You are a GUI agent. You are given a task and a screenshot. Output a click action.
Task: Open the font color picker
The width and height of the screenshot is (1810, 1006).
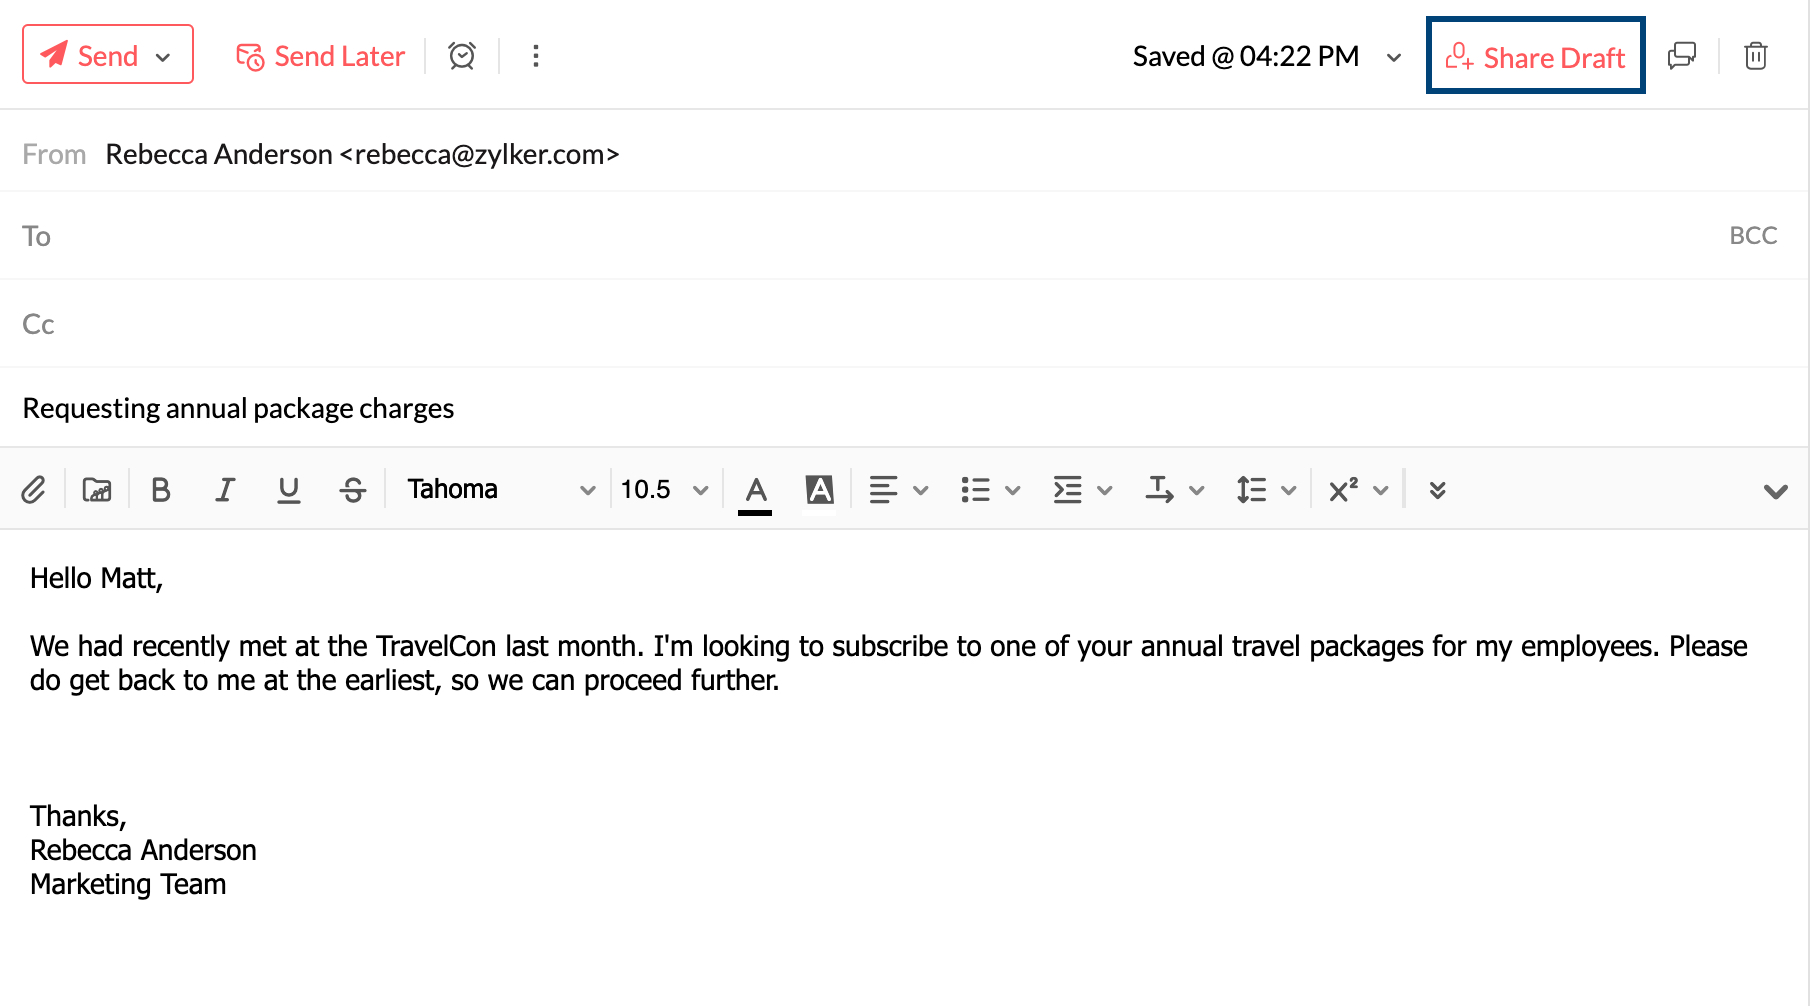(755, 489)
